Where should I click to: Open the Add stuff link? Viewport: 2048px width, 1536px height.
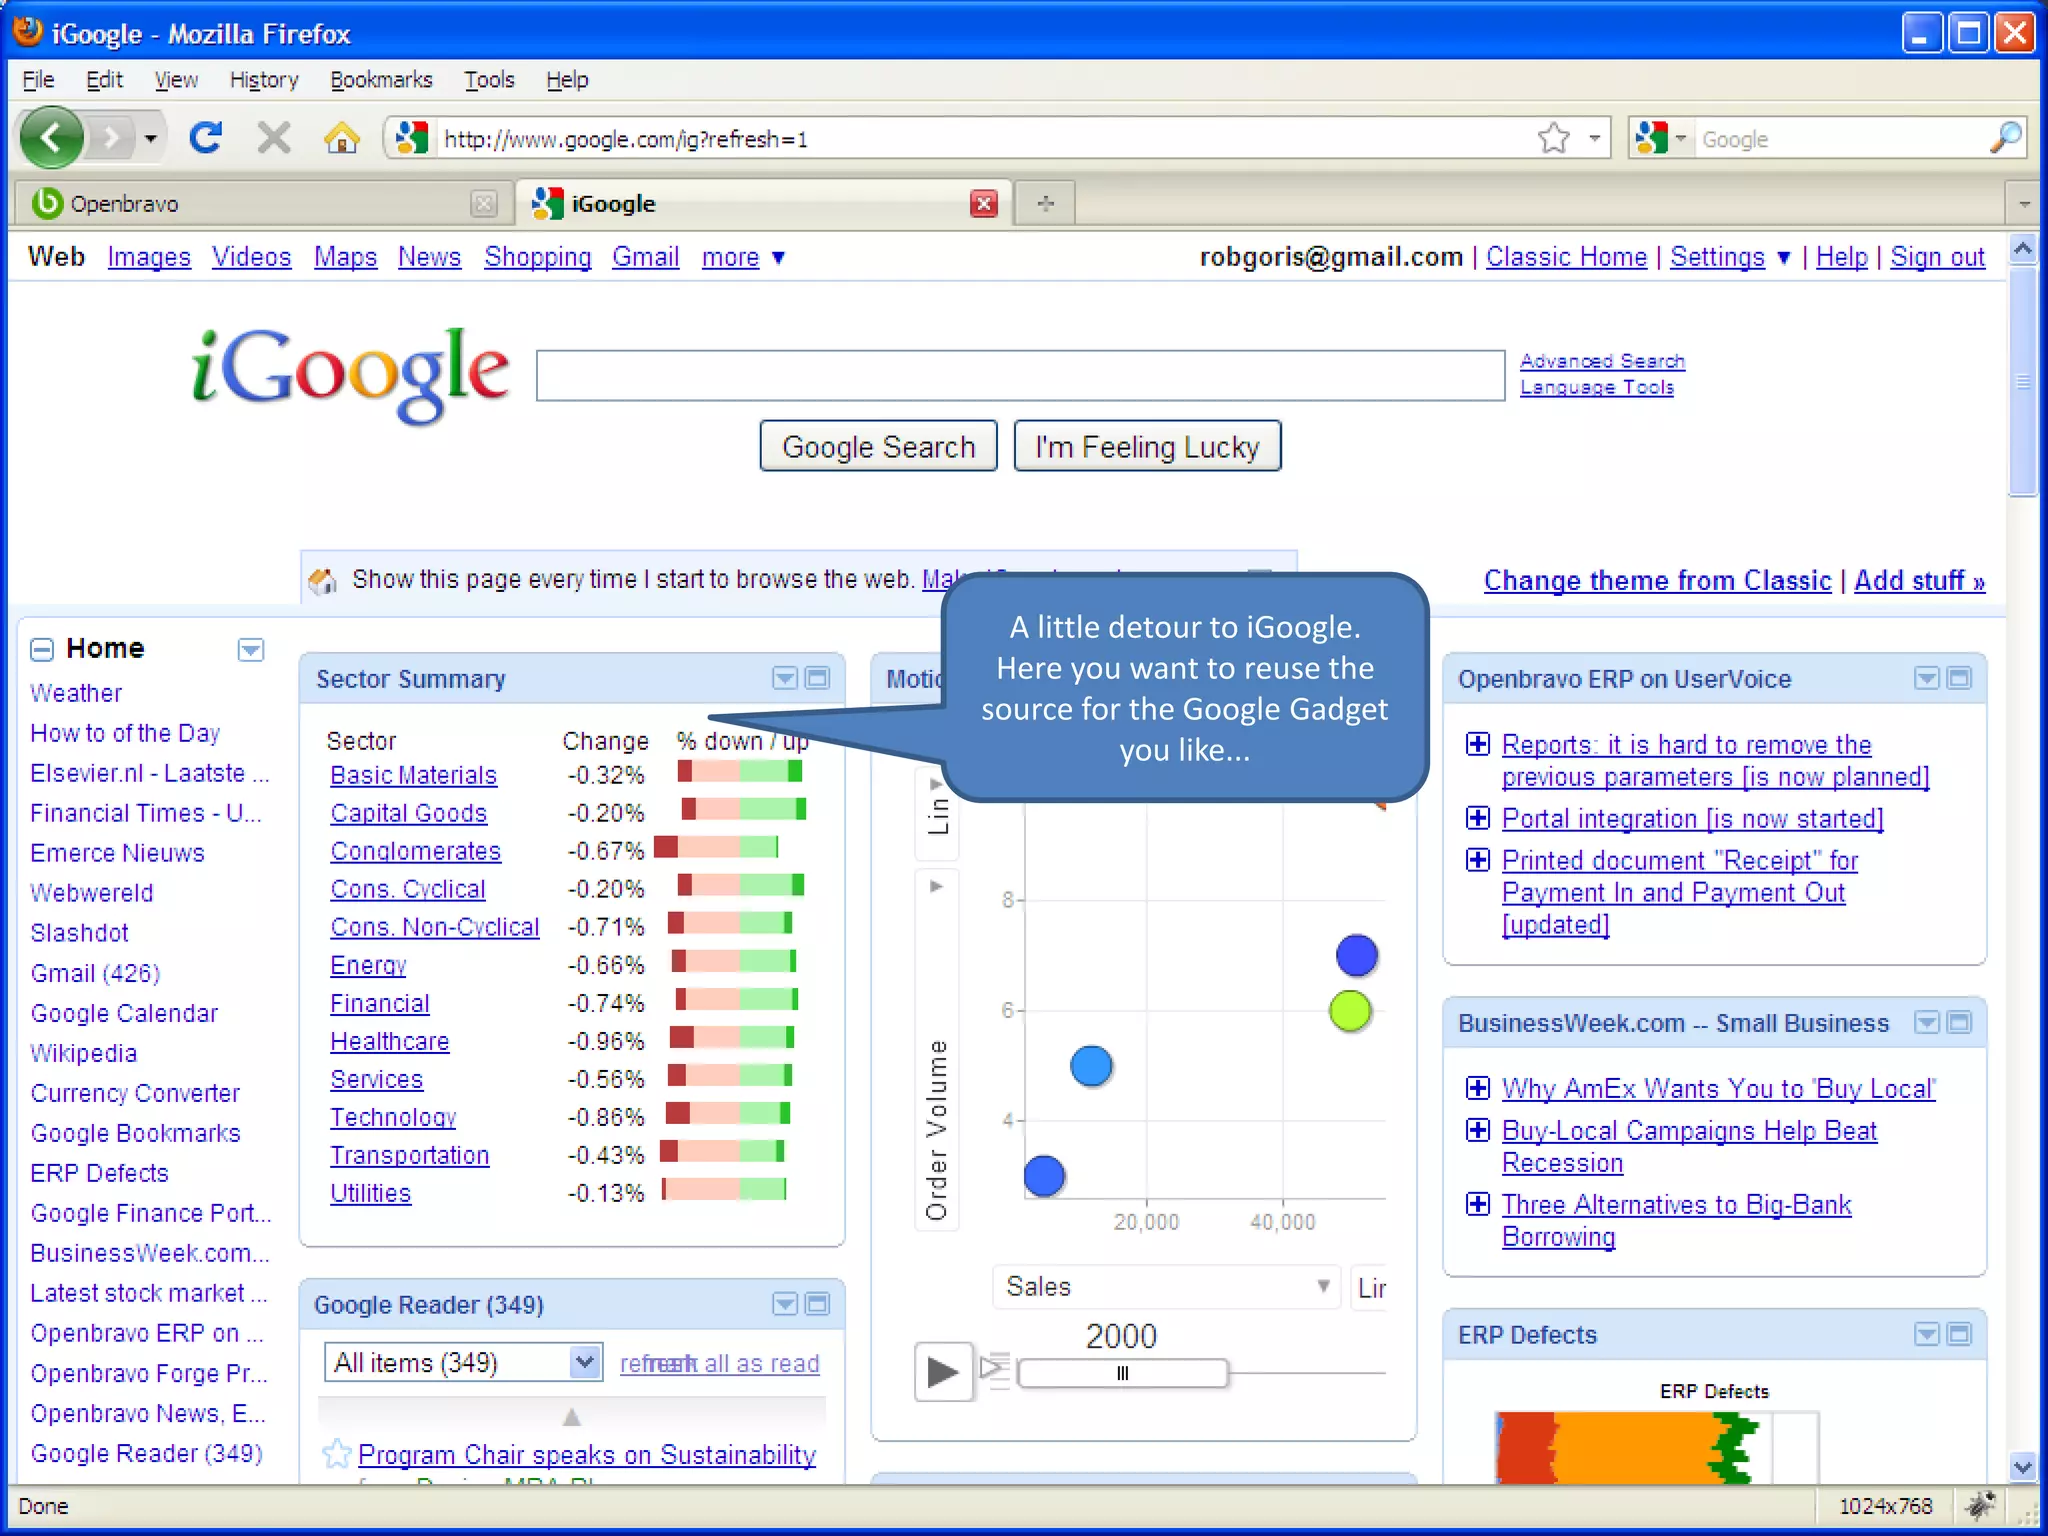[x=1919, y=581]
